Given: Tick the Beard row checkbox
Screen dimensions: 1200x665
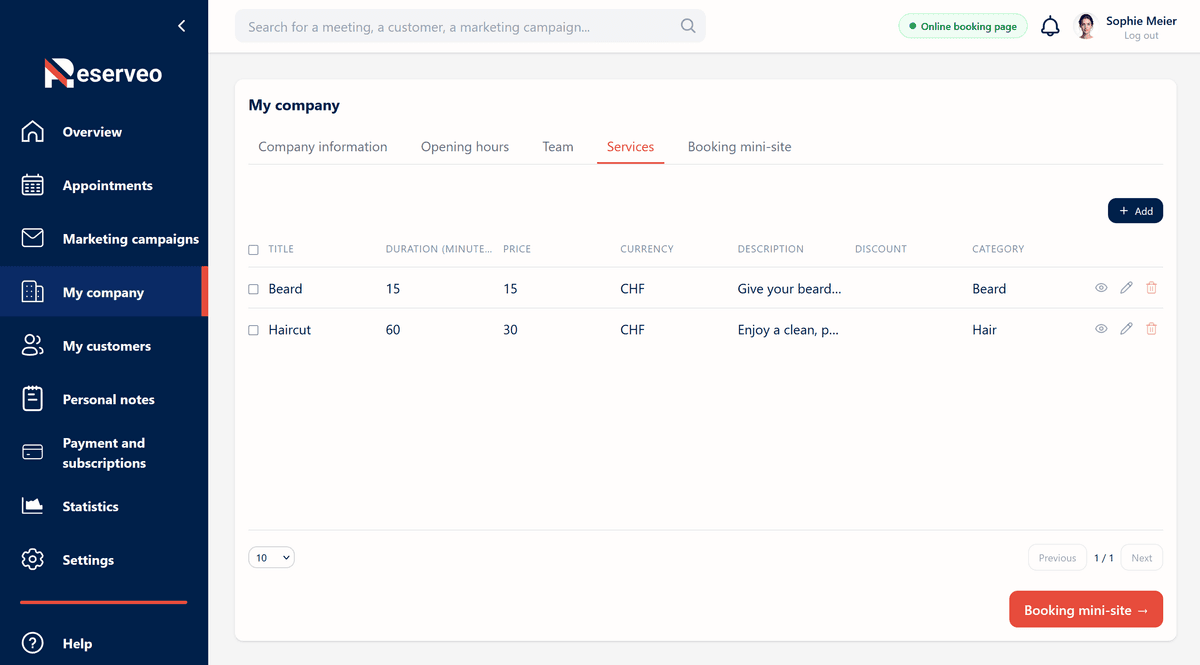Looking at the screenshot, I should (253, 289).
